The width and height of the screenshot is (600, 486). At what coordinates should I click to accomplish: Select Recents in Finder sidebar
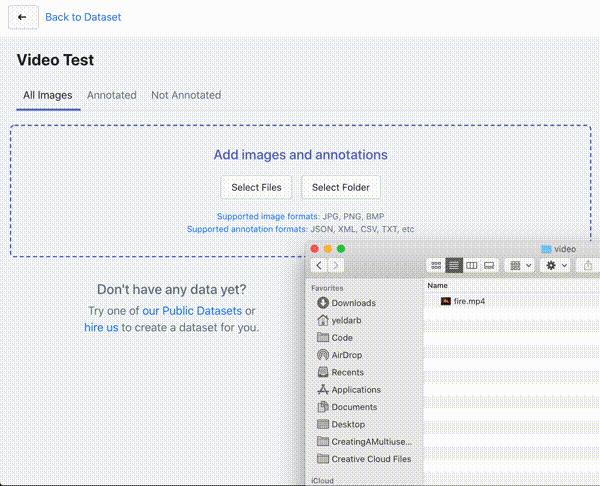pyautogui.click(x=341, y=372)
